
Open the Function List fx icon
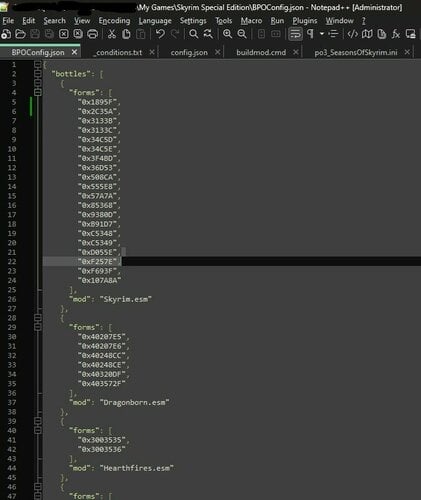coord(396,34)
